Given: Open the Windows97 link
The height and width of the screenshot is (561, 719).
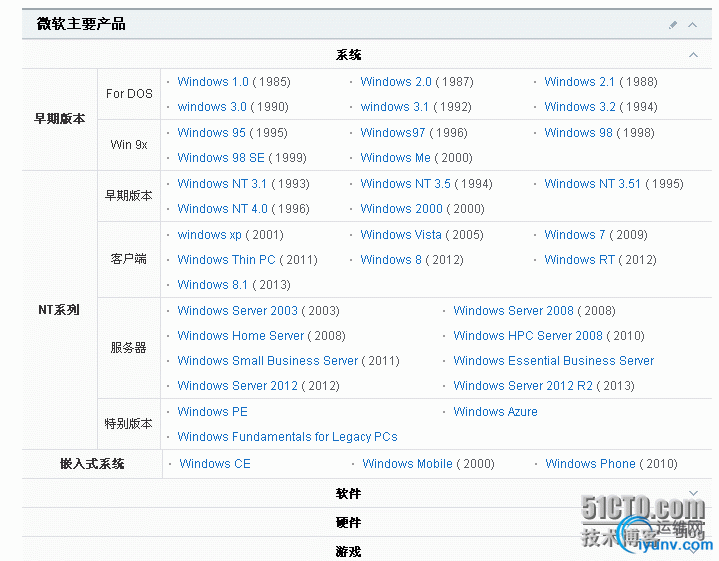Looking at the screenshot, I should point(393,133).
